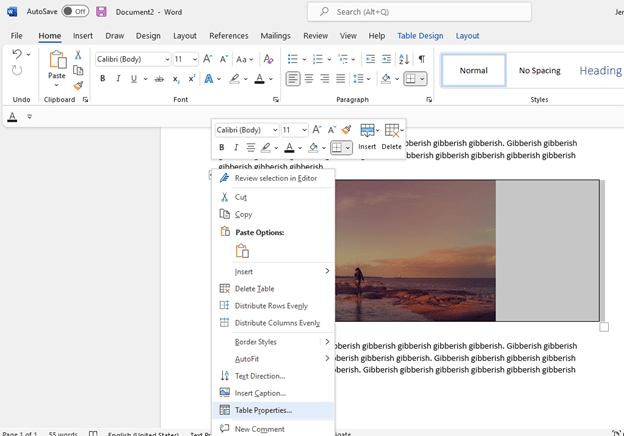
Task: Click the Center alignment icon in ribbon
Action: coord(309,79)
